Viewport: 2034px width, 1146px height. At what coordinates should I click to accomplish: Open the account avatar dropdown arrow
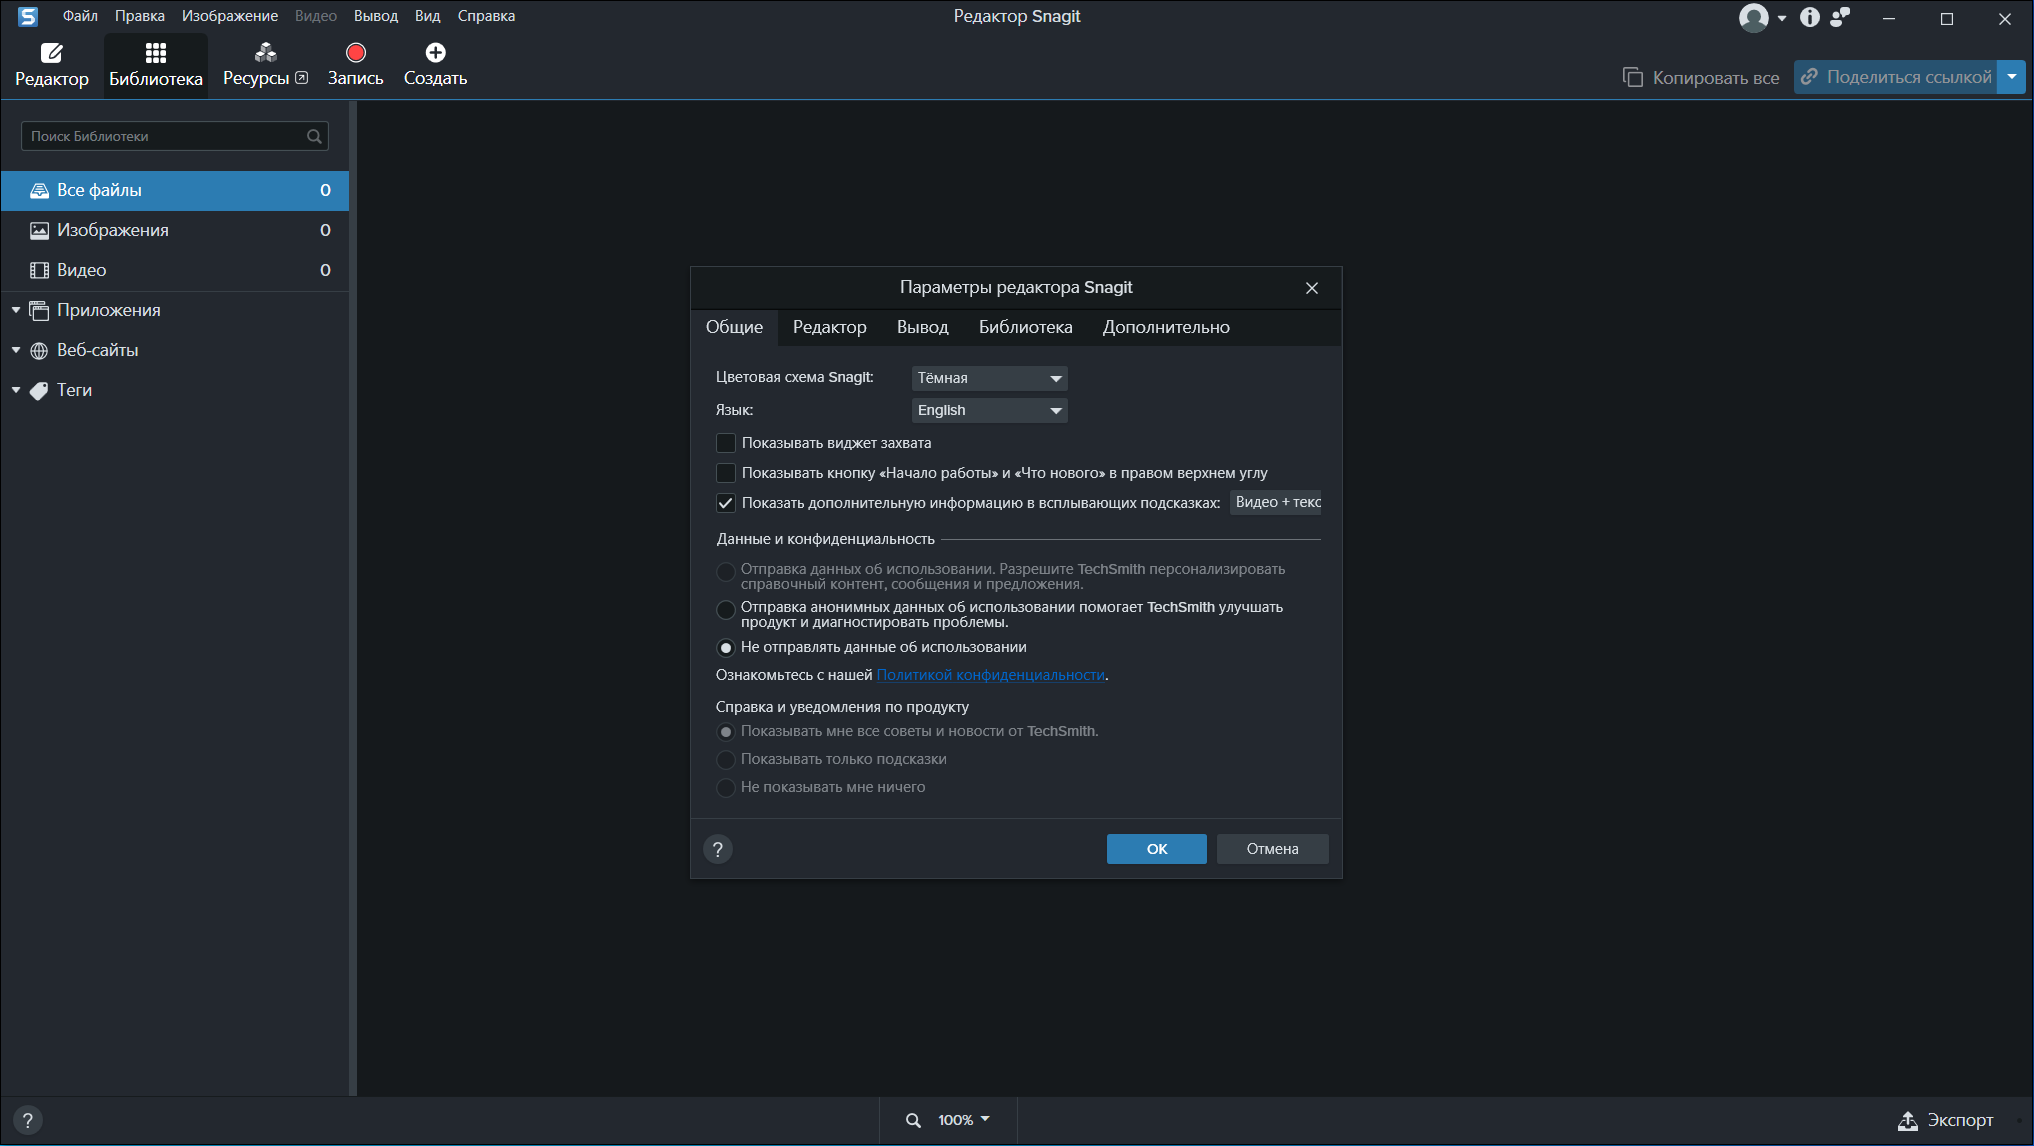click(1782, 18)
